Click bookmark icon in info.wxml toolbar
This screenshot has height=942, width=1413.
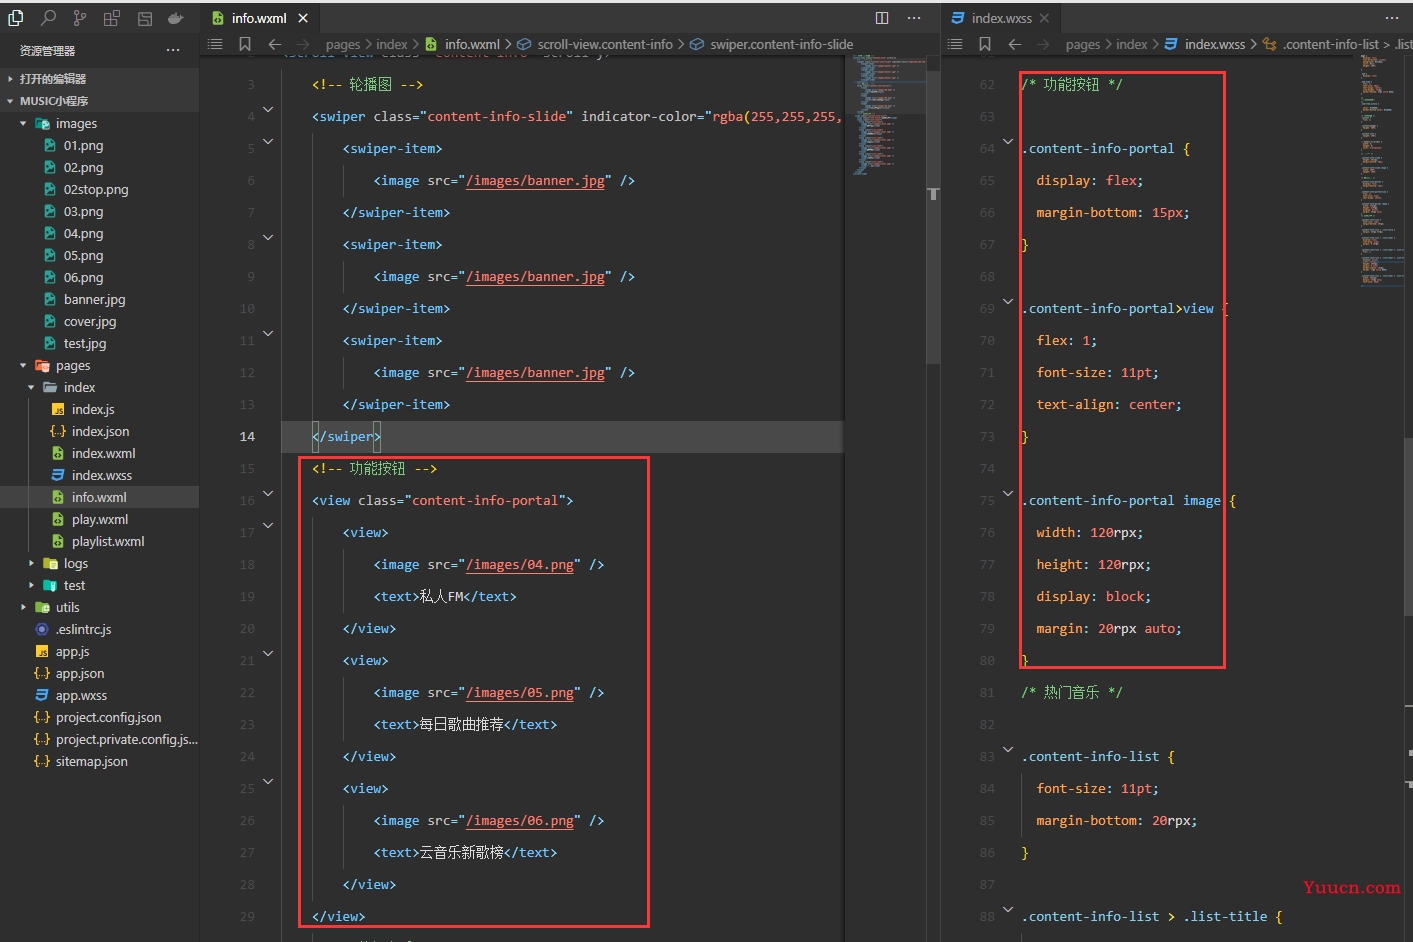[x=245, y=44]
